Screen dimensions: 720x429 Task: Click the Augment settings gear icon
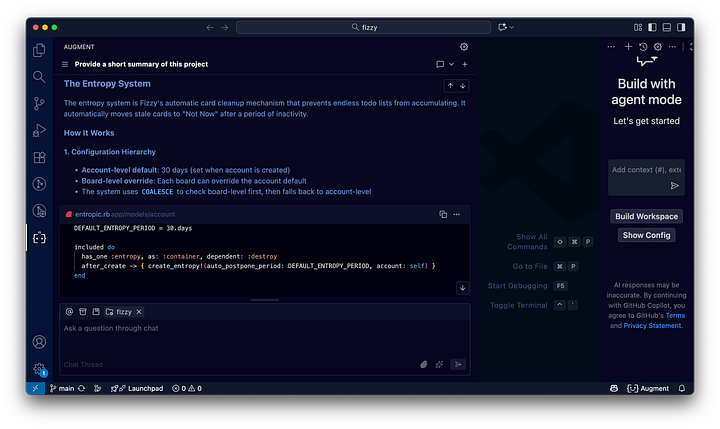(x=464, y=47)
